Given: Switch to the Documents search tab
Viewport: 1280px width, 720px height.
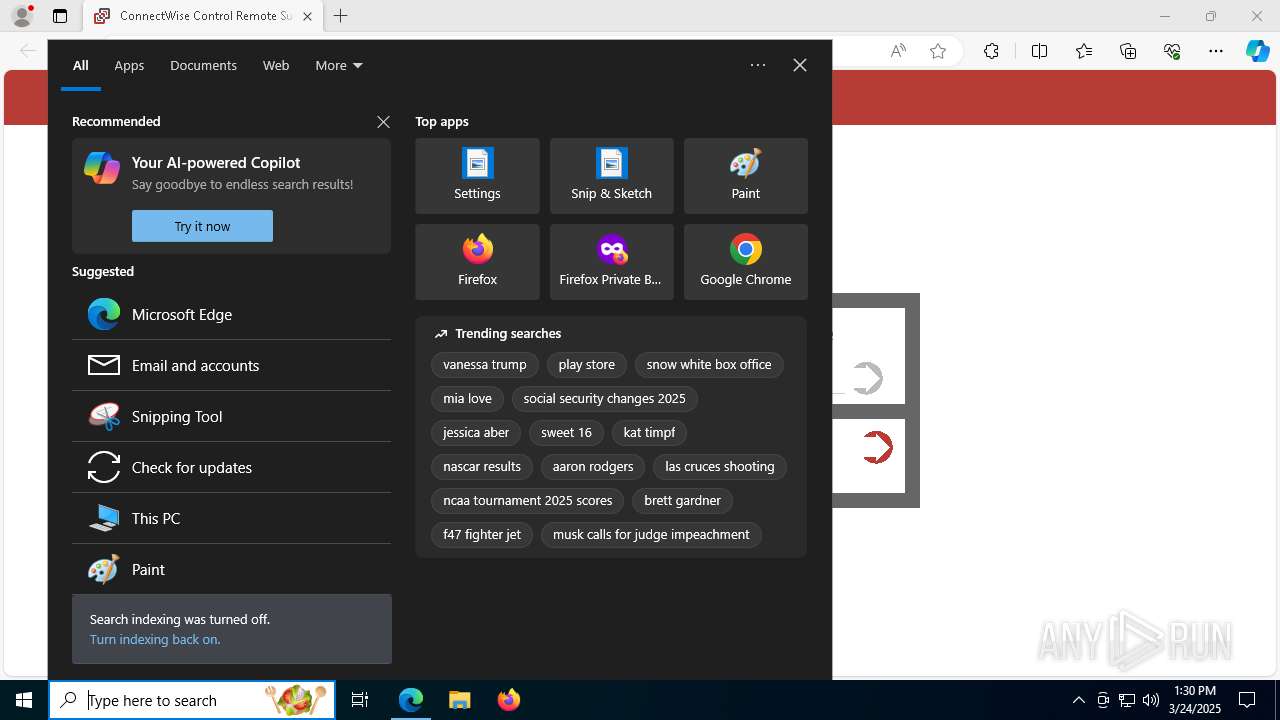Looking at the screenshot, I should click(203, 66).
